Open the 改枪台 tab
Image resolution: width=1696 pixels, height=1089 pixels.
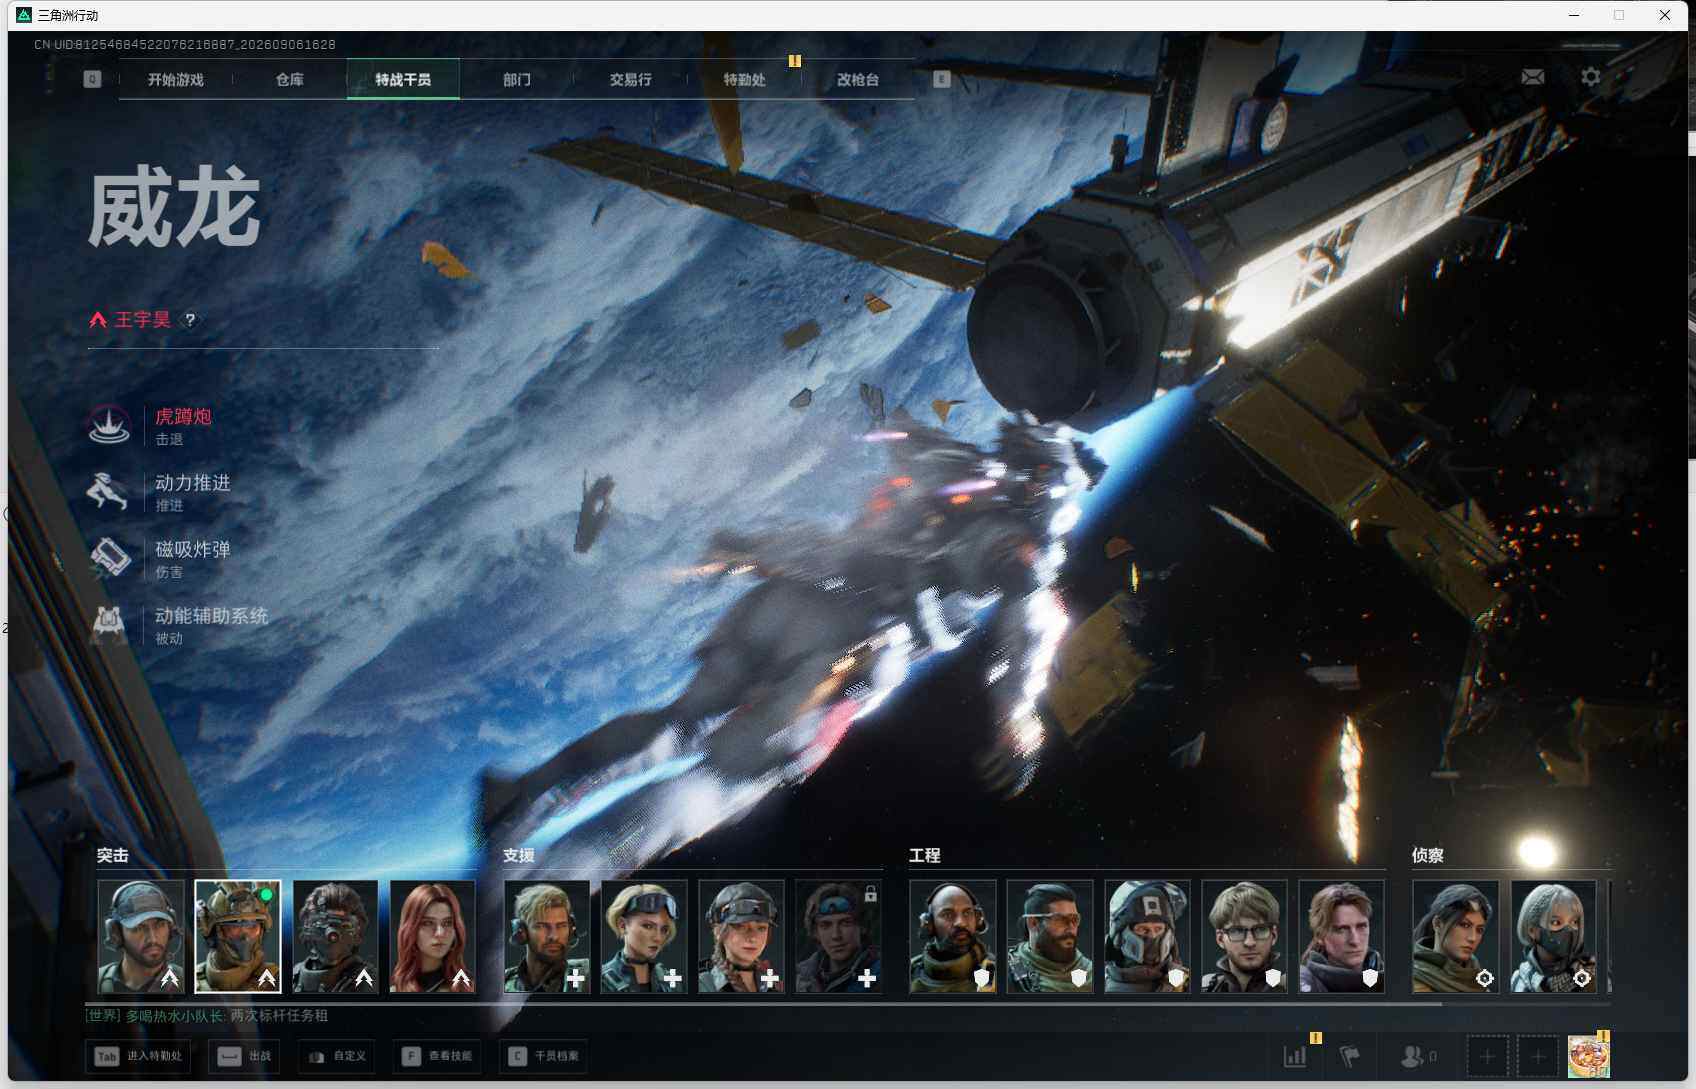point(858,80)
